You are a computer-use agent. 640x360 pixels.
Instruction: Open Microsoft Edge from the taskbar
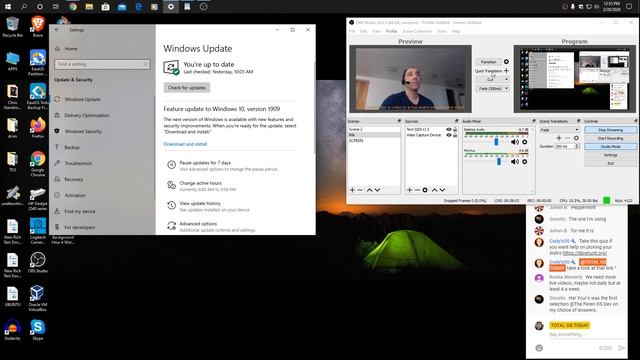138,7
